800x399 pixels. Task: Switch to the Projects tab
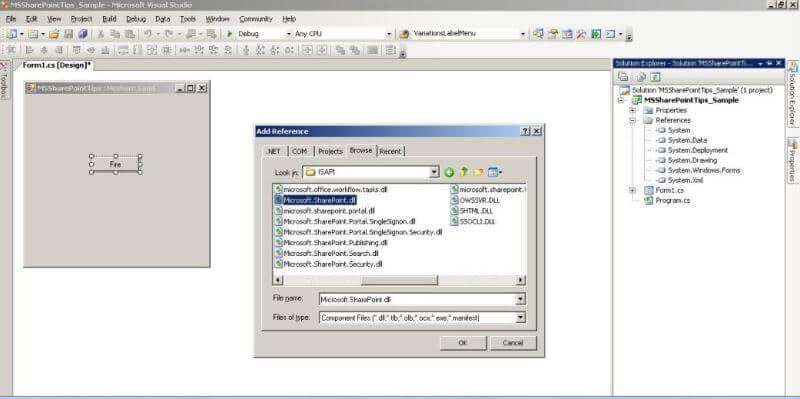[330, 152]
